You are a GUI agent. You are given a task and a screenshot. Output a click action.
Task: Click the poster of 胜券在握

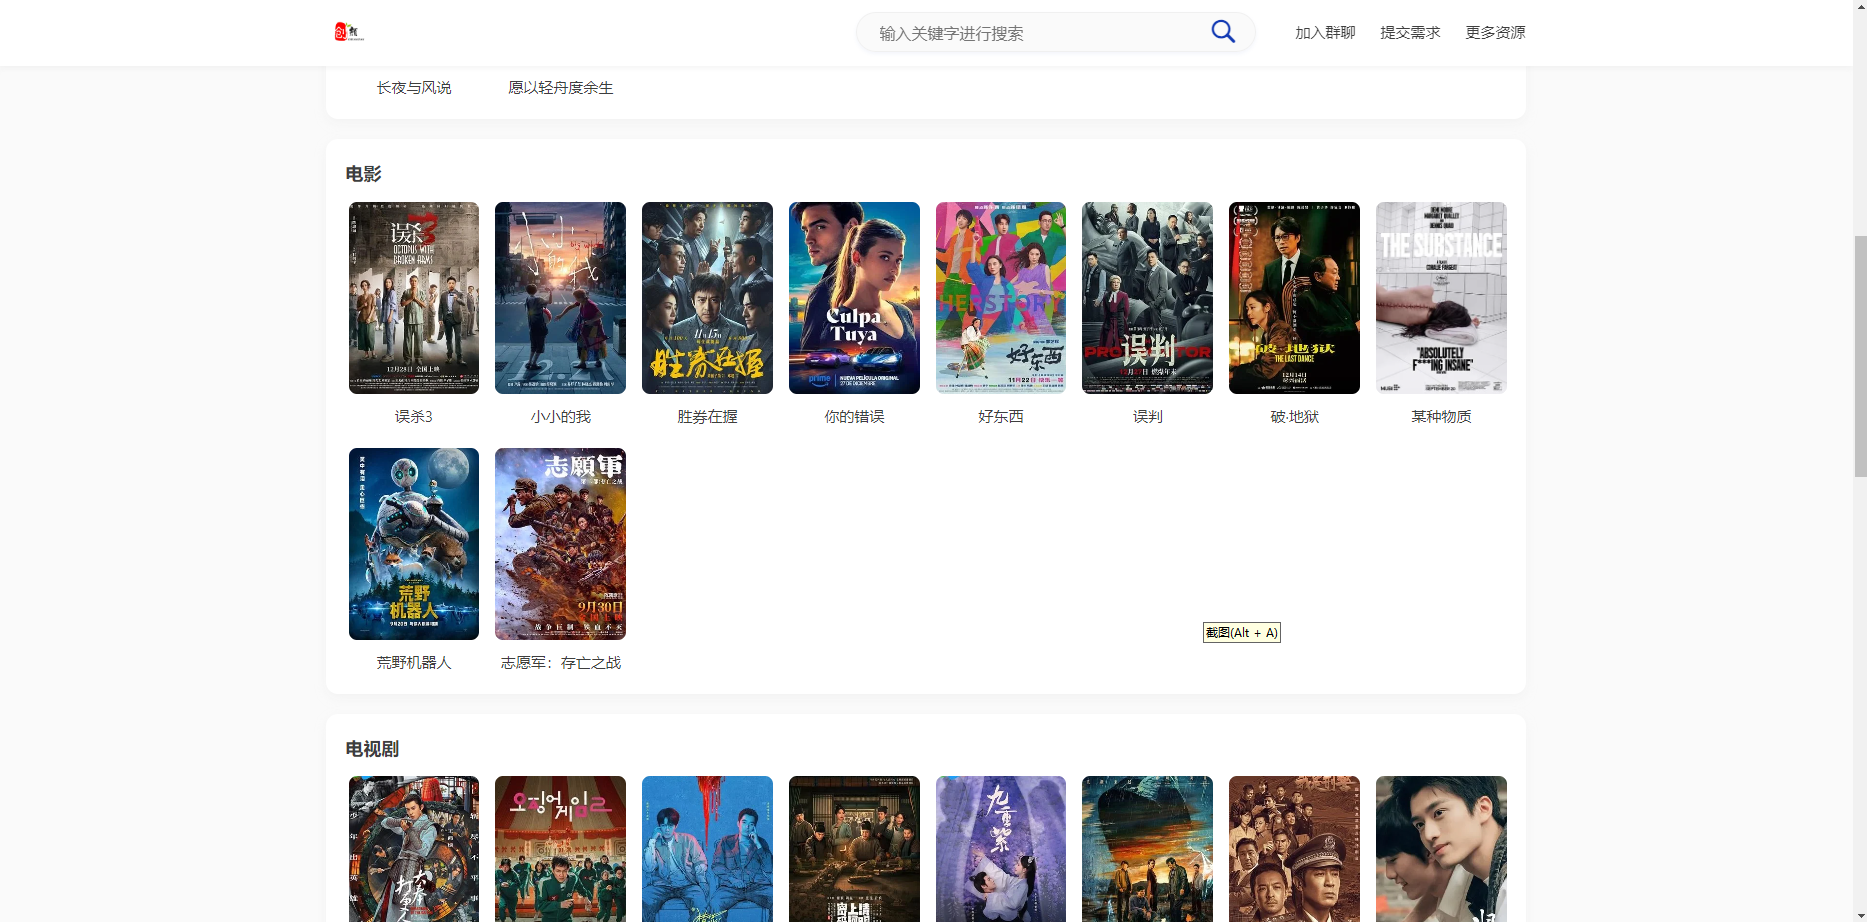point(706,297)
